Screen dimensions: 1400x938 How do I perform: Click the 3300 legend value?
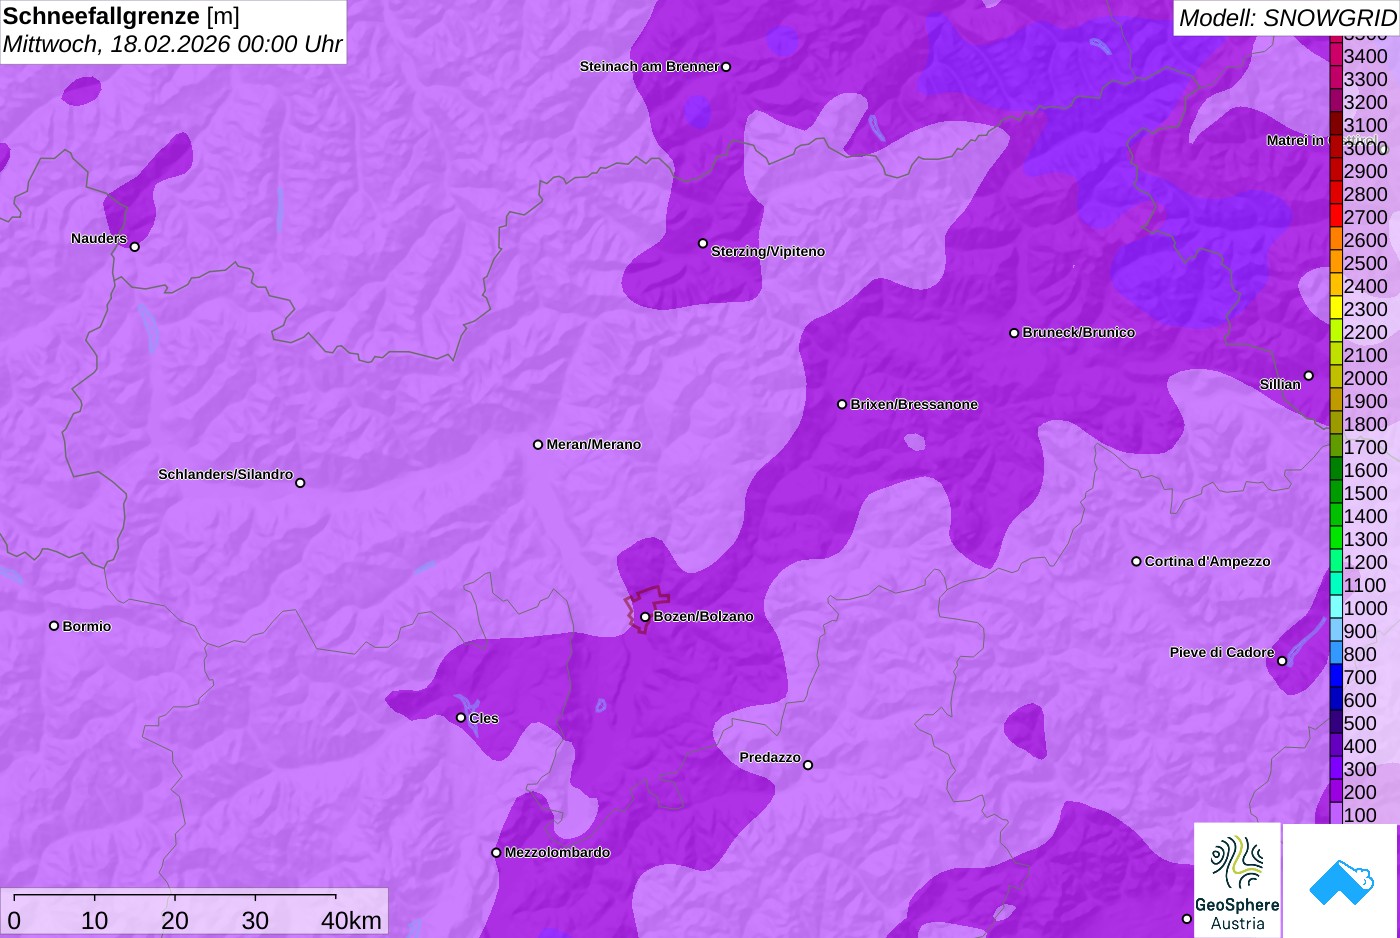pyautogui.click(x=1366, y=79)
